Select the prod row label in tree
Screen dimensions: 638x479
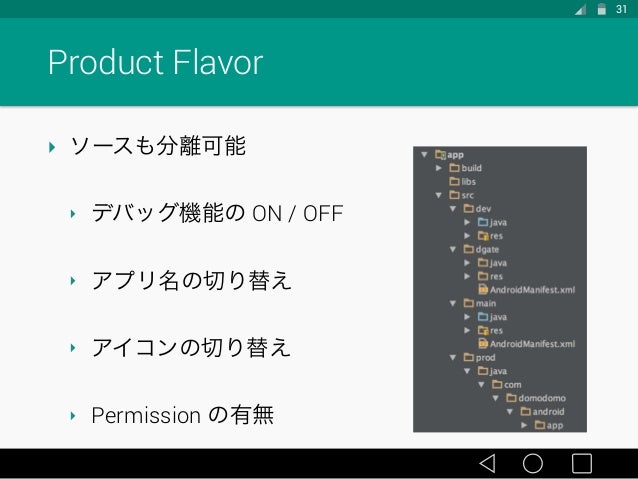point(486,358)
